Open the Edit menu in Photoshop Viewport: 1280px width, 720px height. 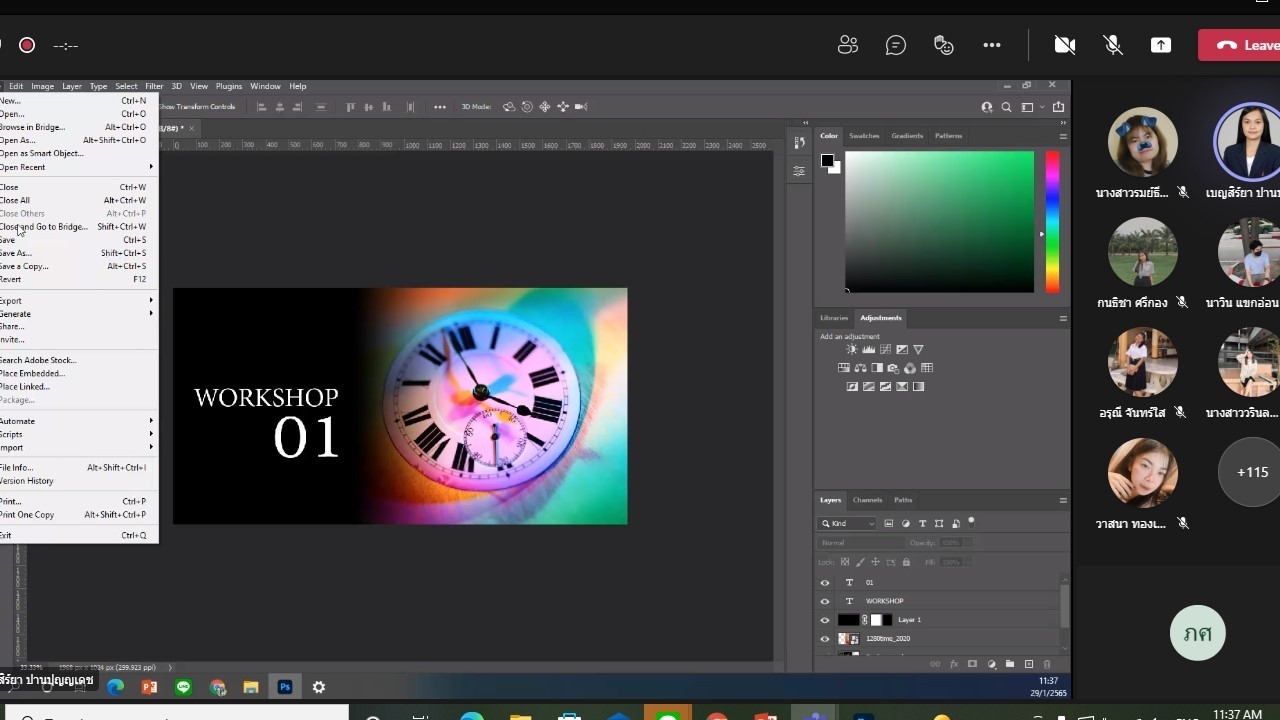[16, 86]
